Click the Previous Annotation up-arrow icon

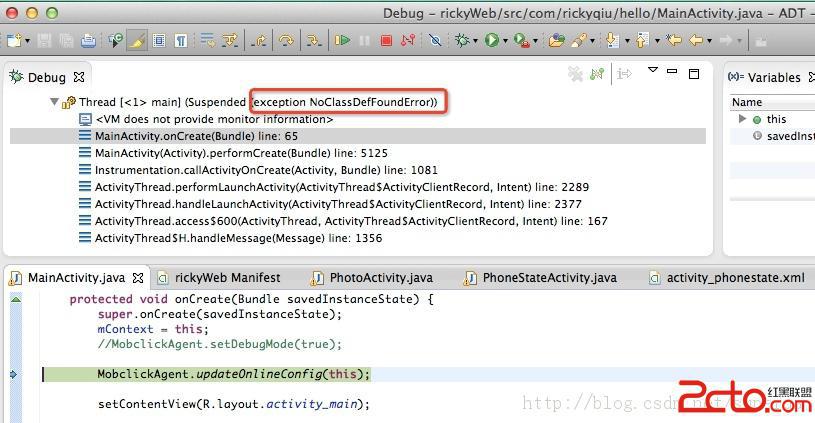pyautogui.click(x=643, y=40)
